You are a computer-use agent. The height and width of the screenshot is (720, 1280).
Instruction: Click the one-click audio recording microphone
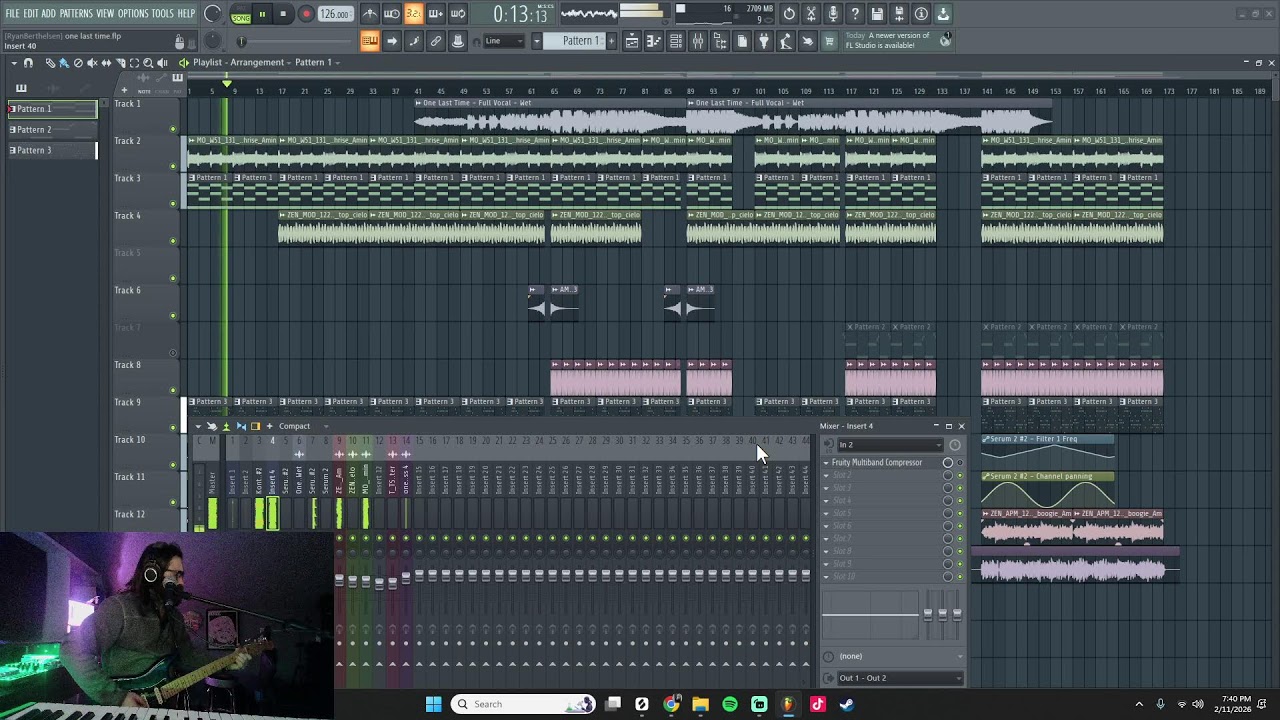click(833, 14)
